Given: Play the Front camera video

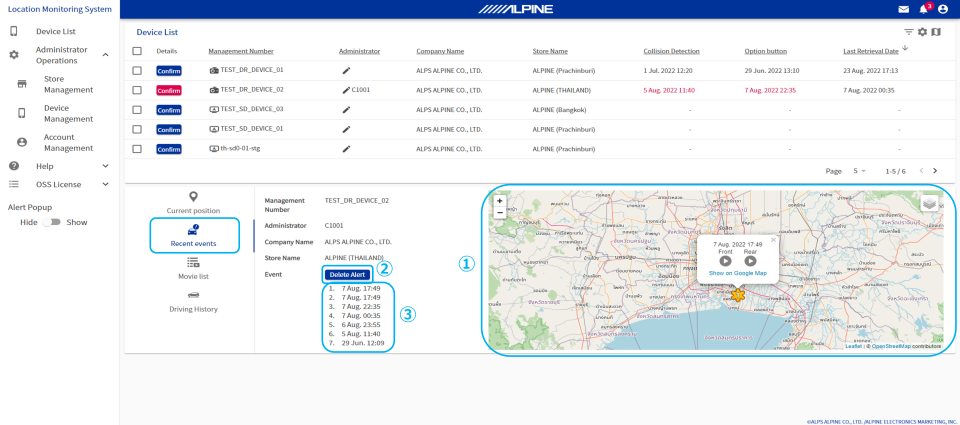Looking at the screenshot, I should (x=726, y=261).
